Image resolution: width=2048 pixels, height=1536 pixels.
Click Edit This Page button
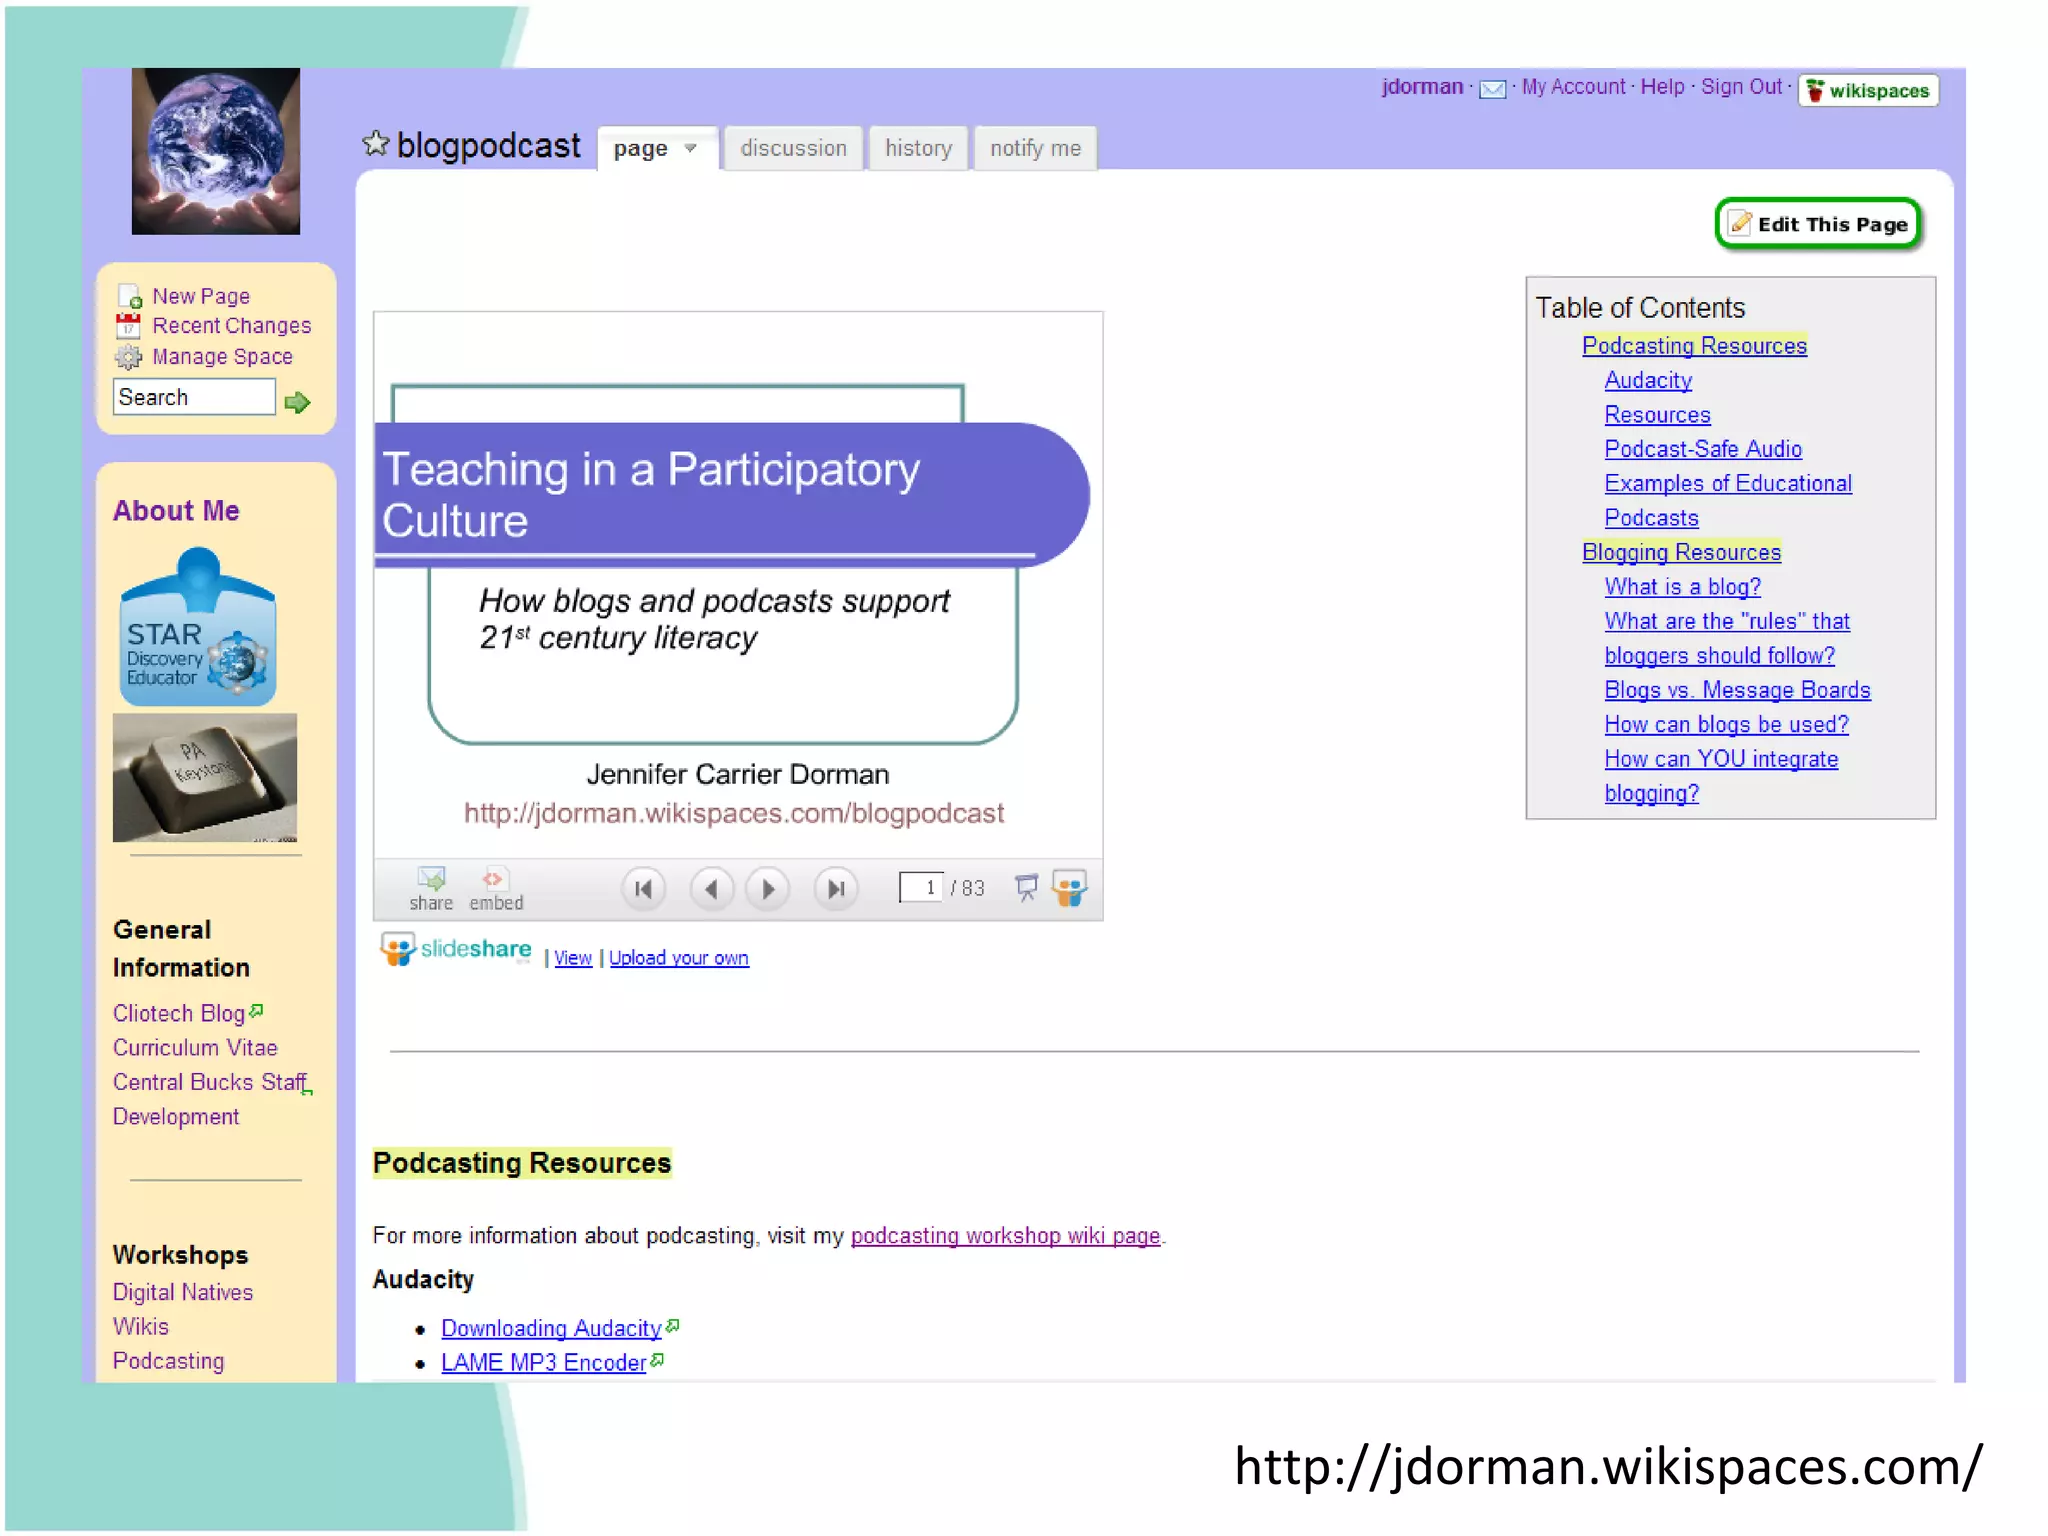coord(1819,224)
